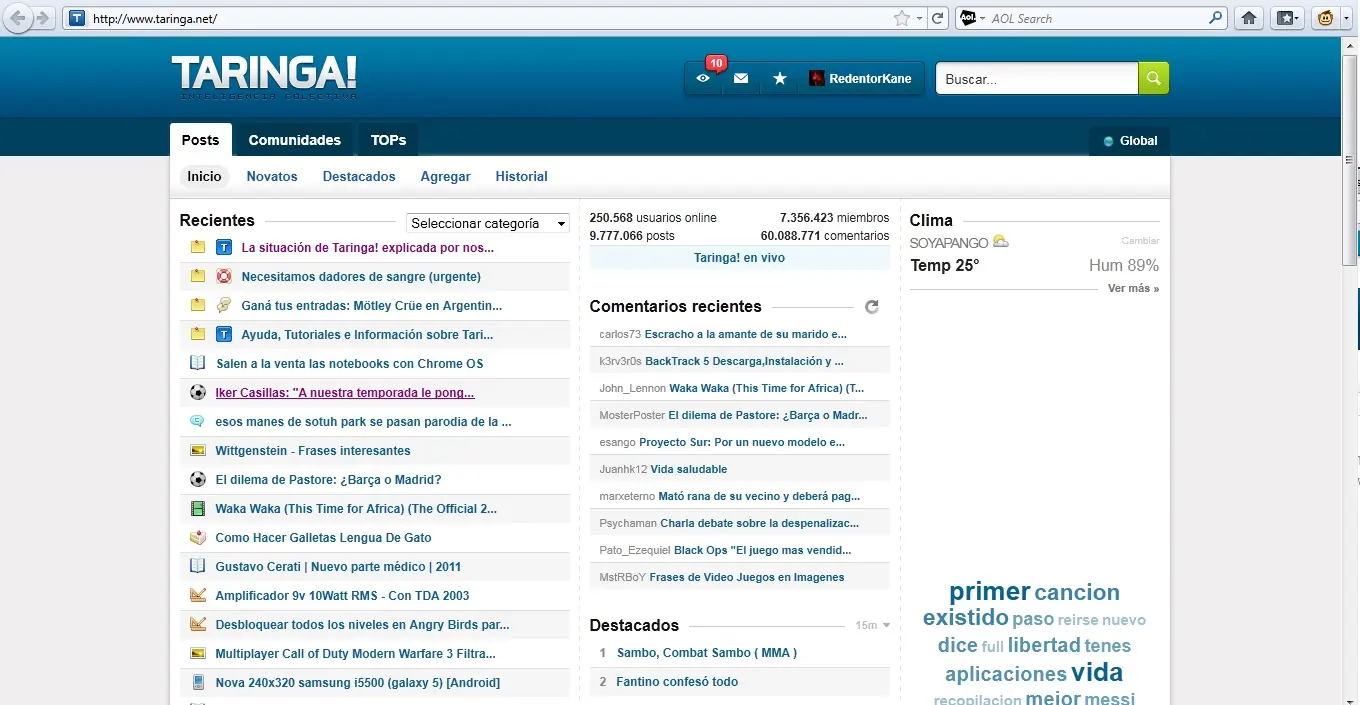Click RedentorKane avatar icon

[x=817, y=78]
